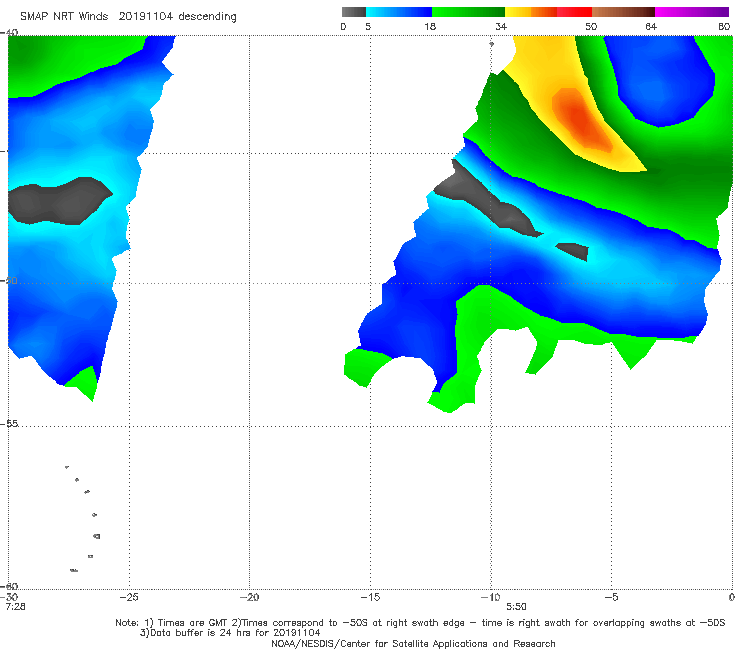The height and width of the screenshot is (650, 740).
Task: Click the 'Note: 1) Times are GMT' line
Action: 420,623
